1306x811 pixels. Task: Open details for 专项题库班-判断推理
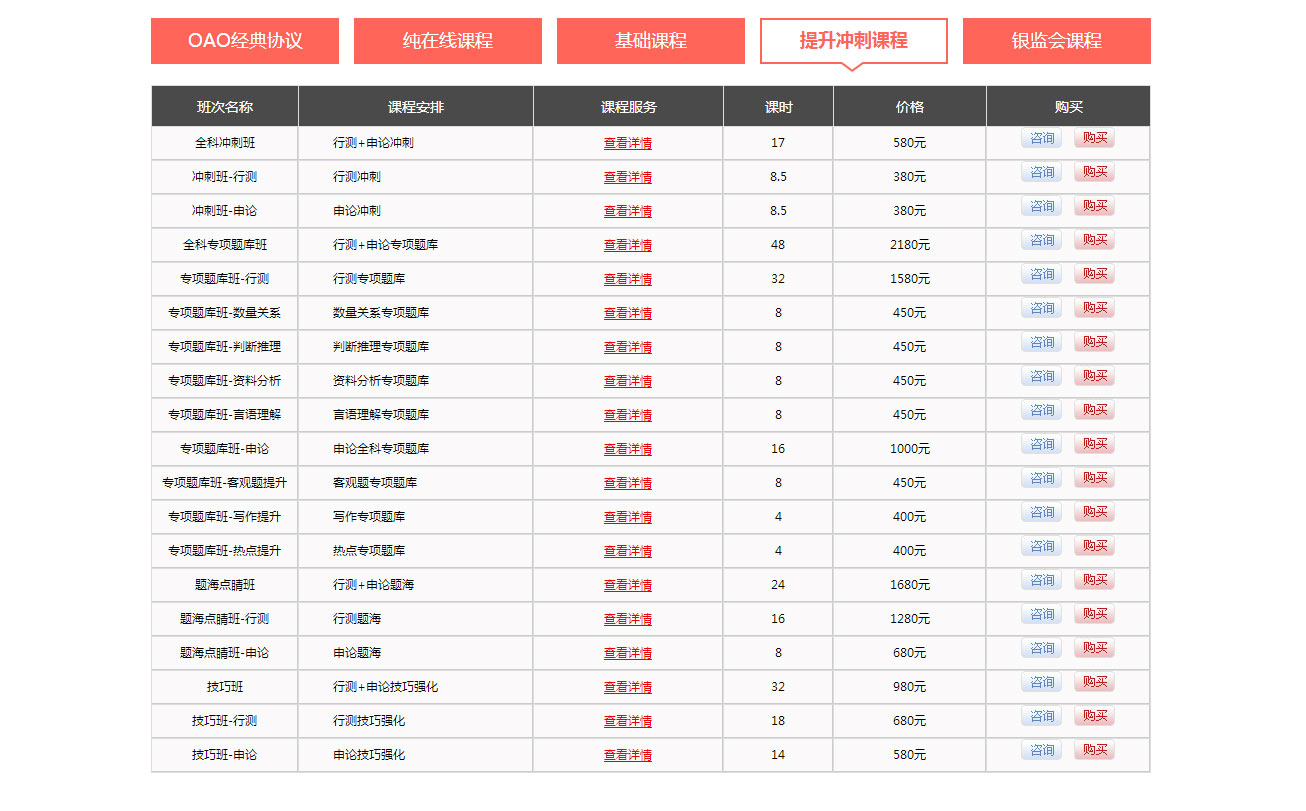(x=628, y=347)
